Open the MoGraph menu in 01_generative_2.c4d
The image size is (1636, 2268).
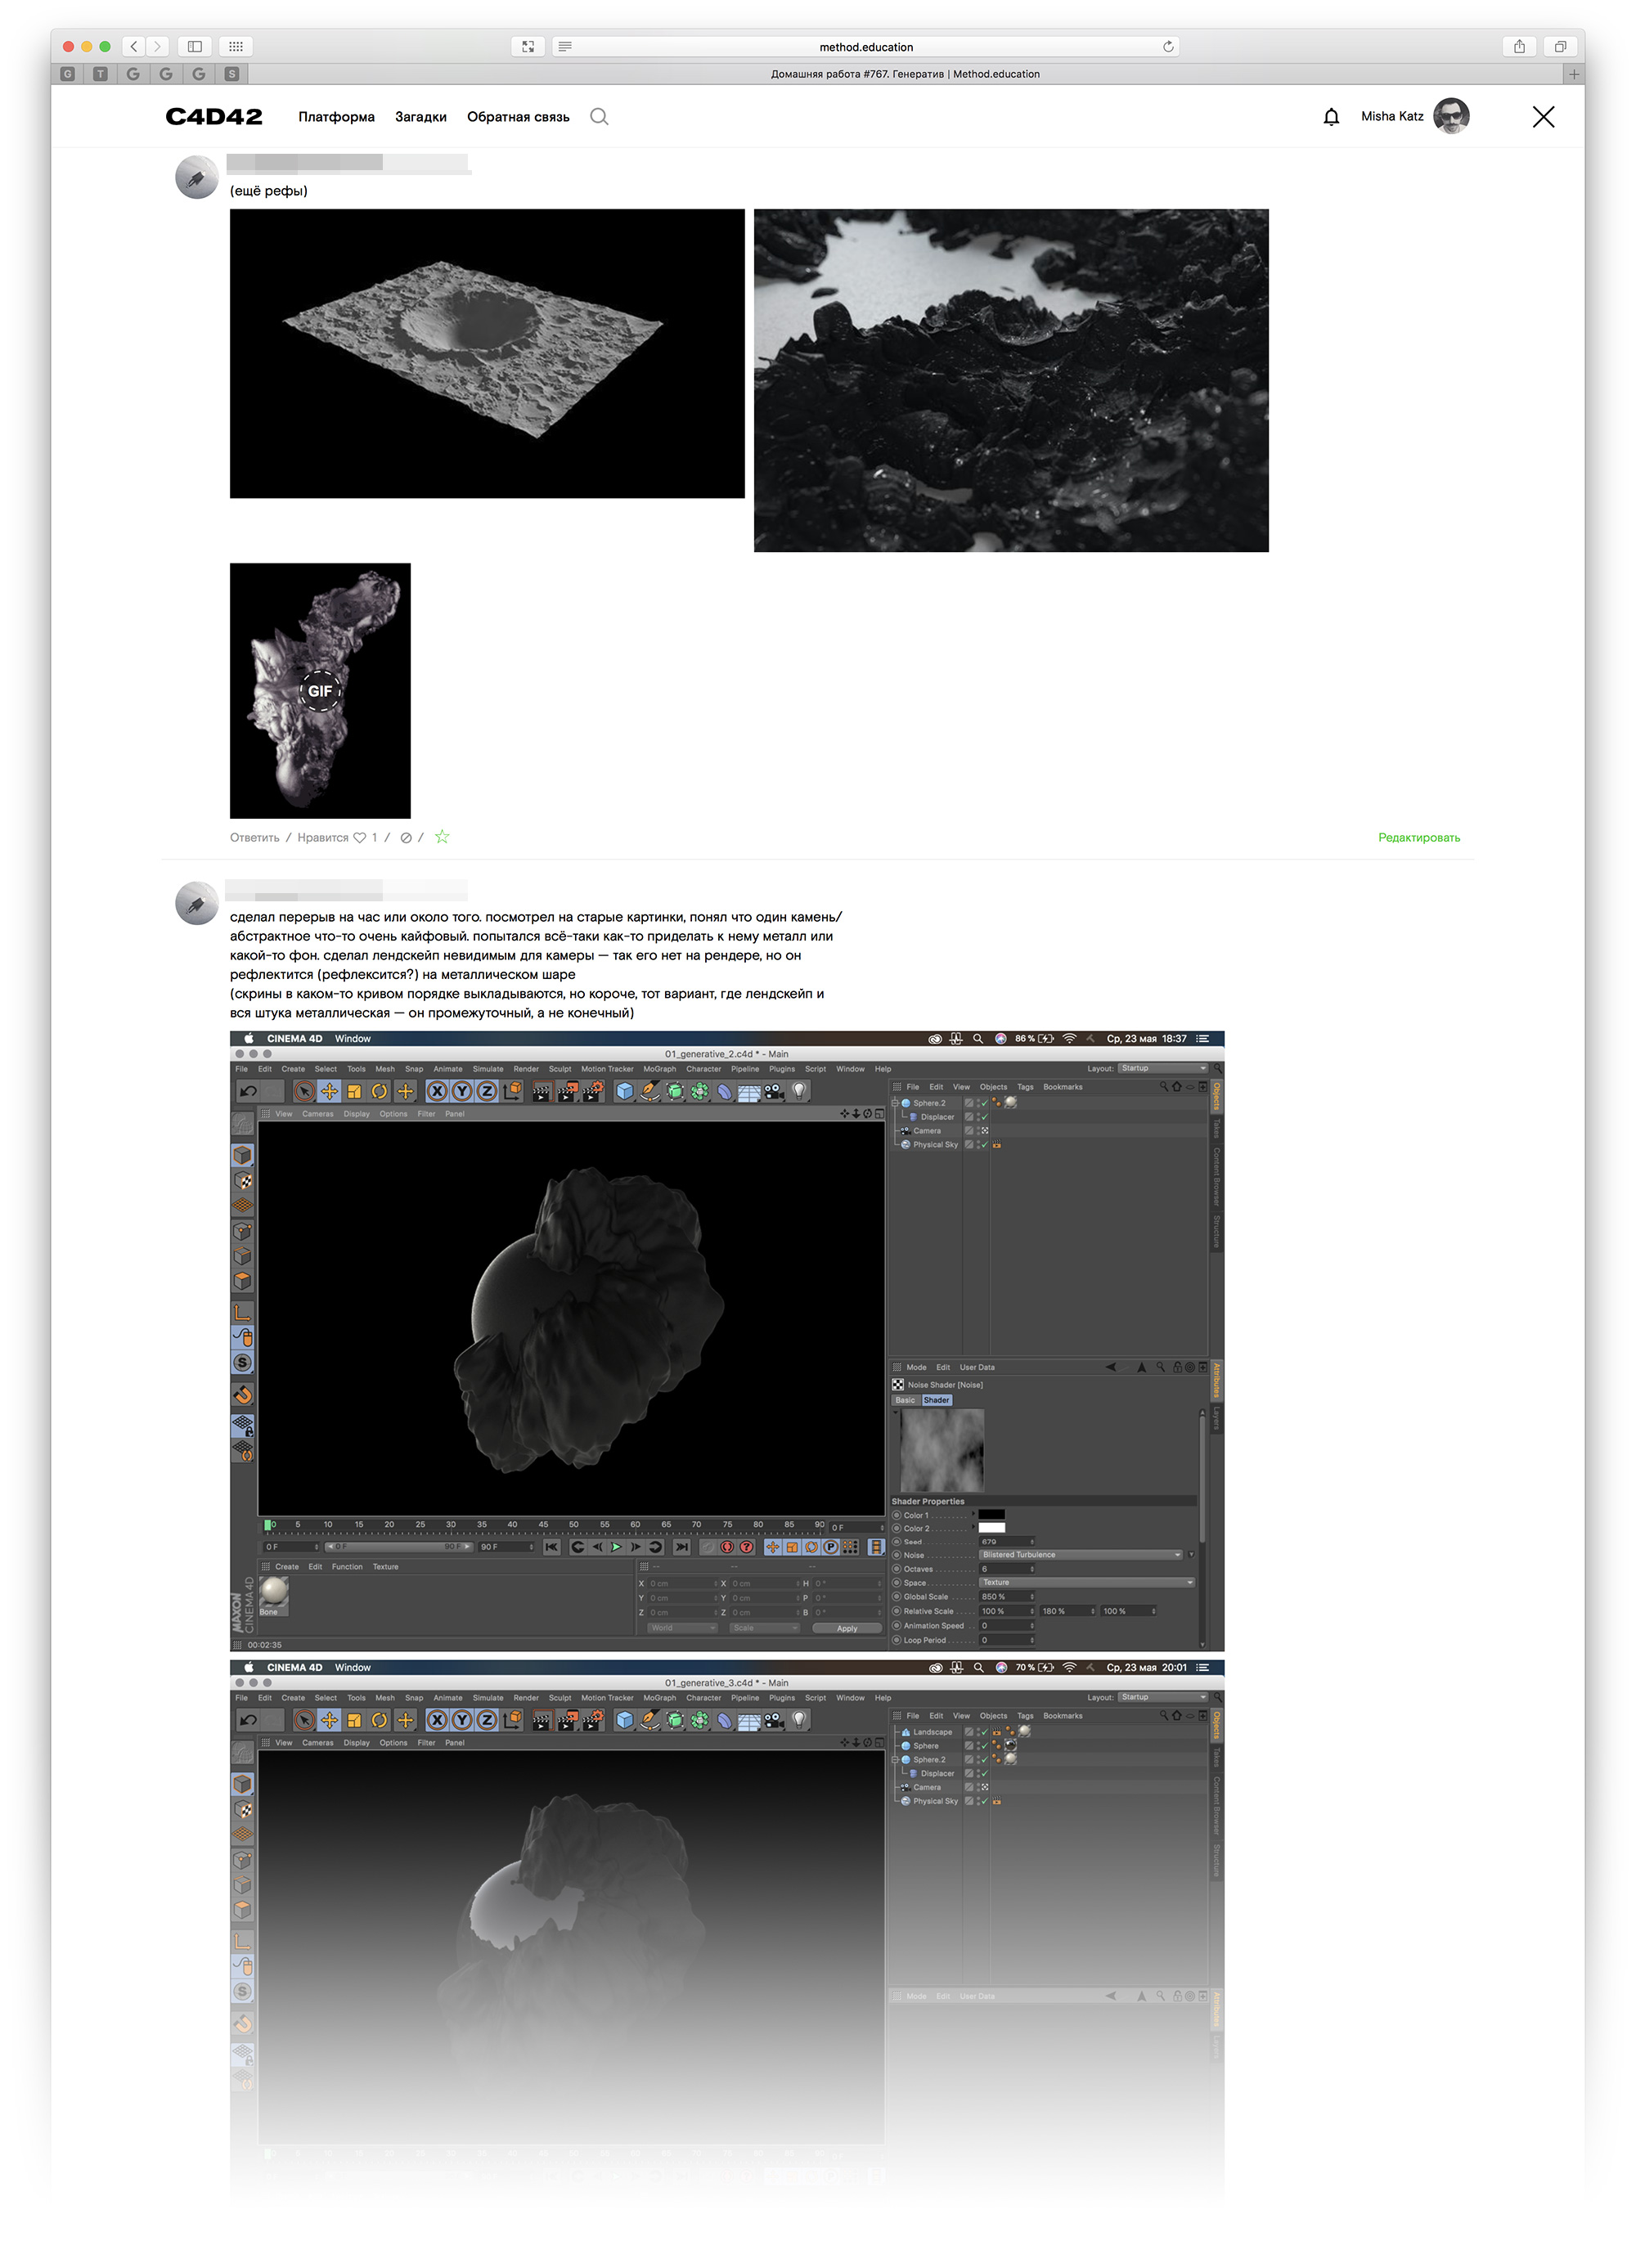(659, 1069)
